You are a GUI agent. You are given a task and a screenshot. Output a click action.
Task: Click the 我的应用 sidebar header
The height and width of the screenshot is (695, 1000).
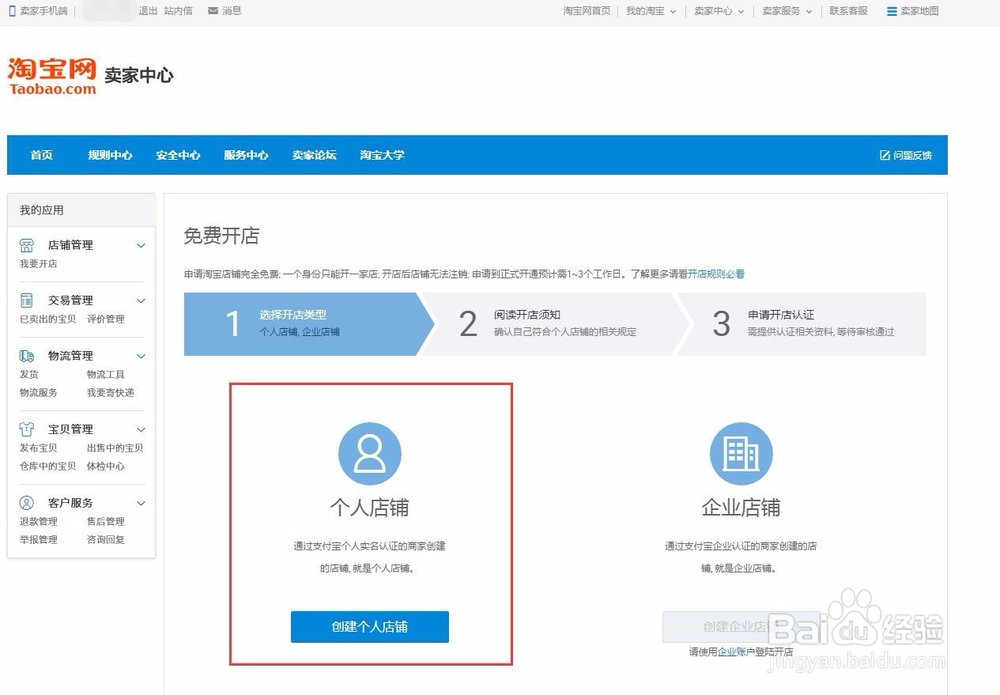pos(82,210)
